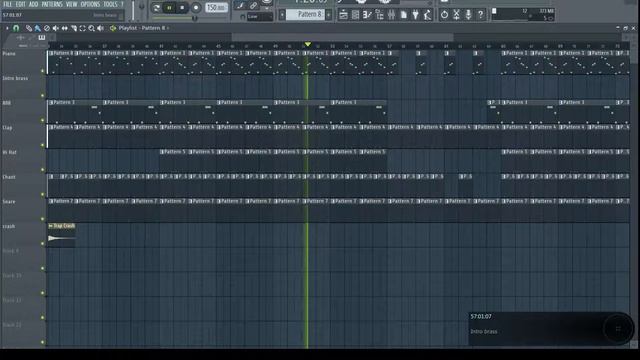This screenshot has height=360, width=640.
Task: Select previous pattern with the left arrow
Action: click(x=282, y=15)
